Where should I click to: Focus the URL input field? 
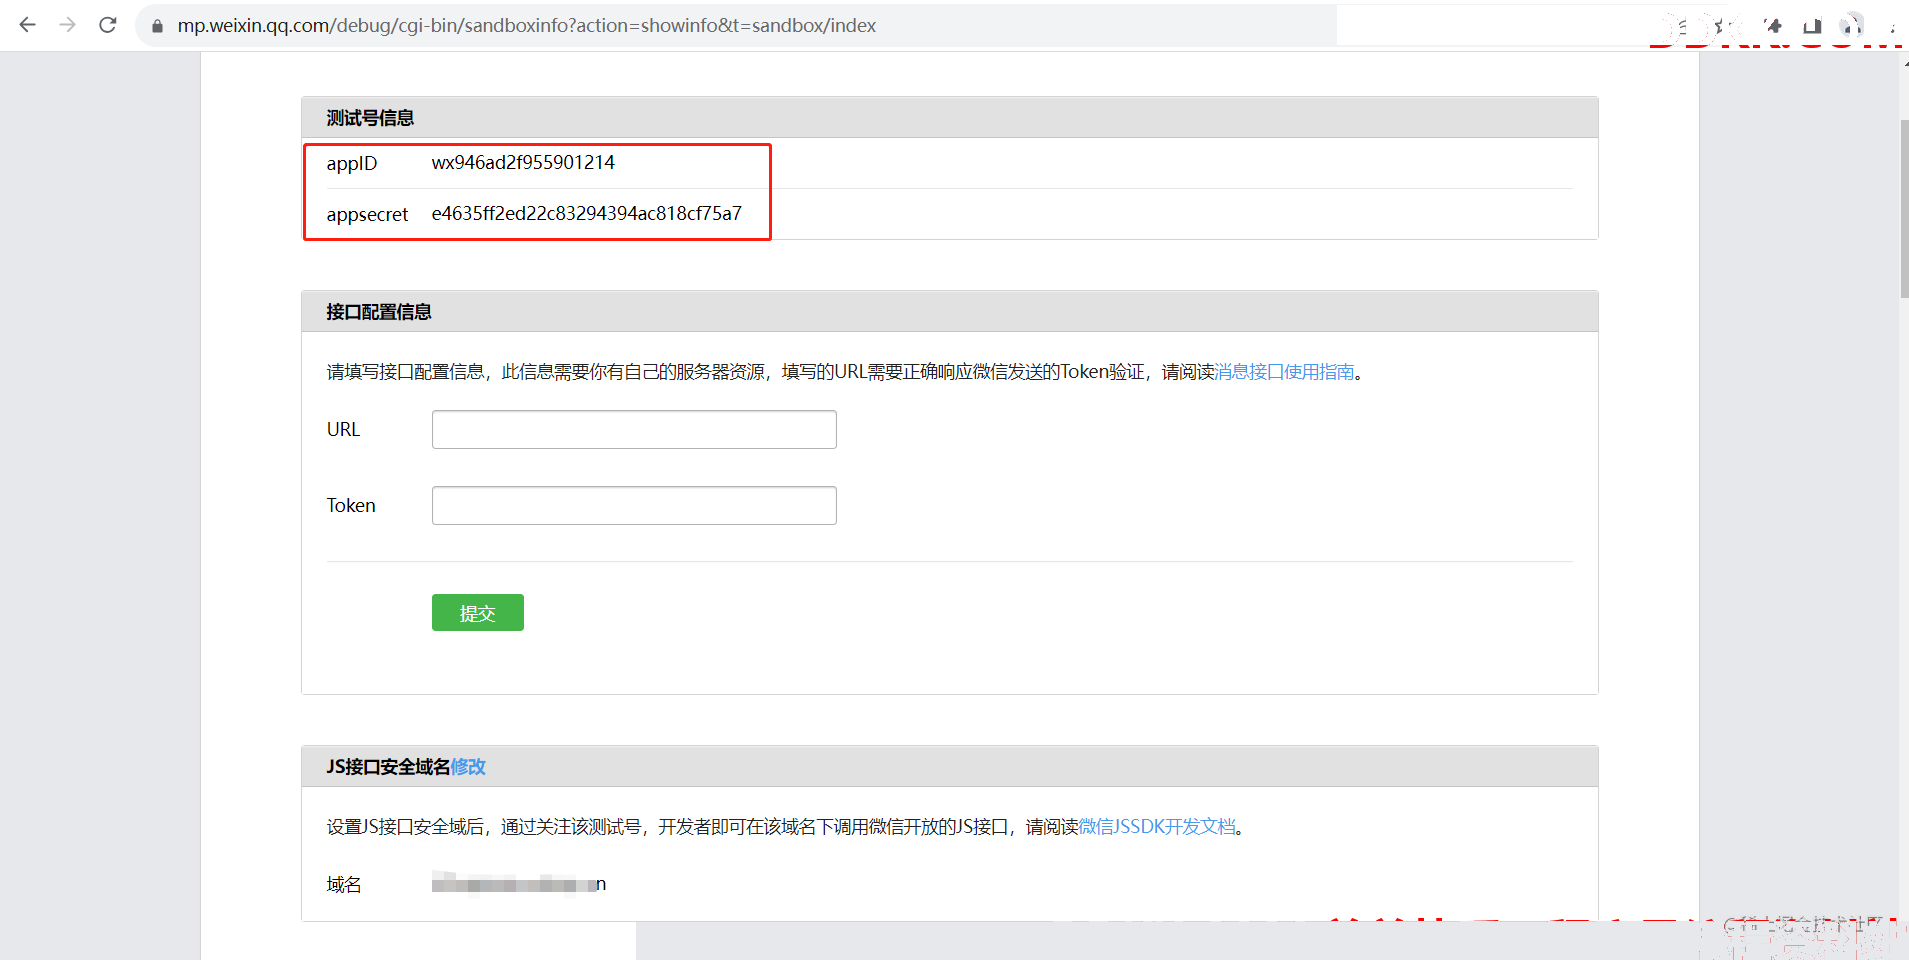point(634,430)
